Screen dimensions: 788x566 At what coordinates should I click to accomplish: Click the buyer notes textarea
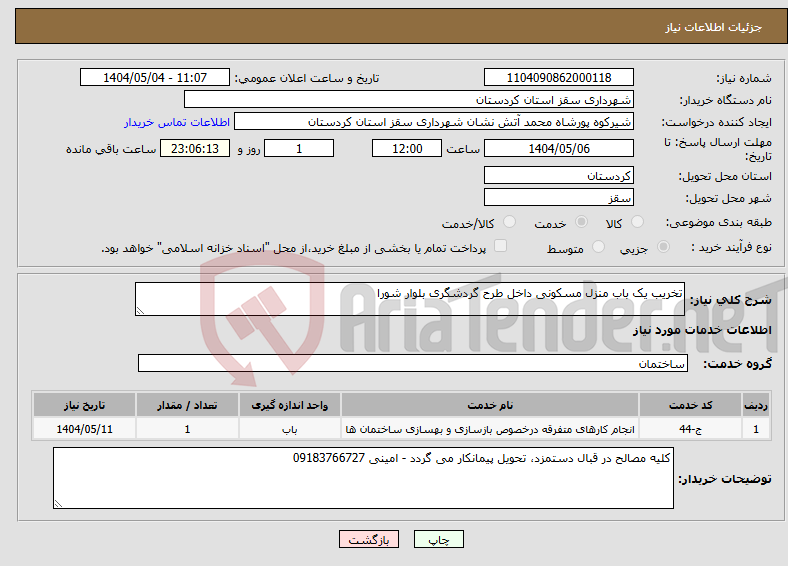[363, 478]
